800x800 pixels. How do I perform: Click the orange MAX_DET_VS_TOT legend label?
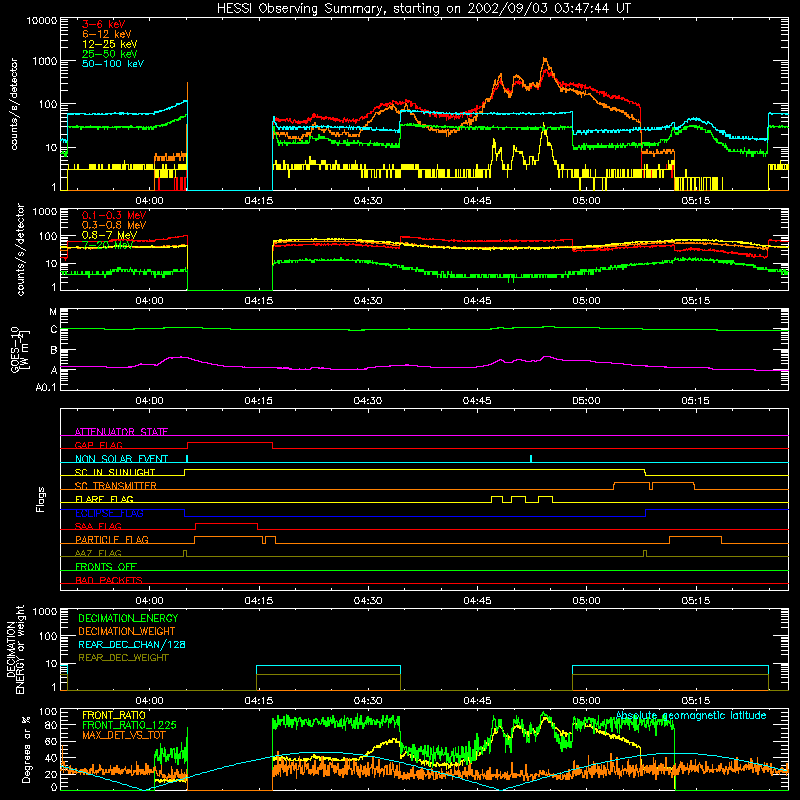(x=124, y=735)
